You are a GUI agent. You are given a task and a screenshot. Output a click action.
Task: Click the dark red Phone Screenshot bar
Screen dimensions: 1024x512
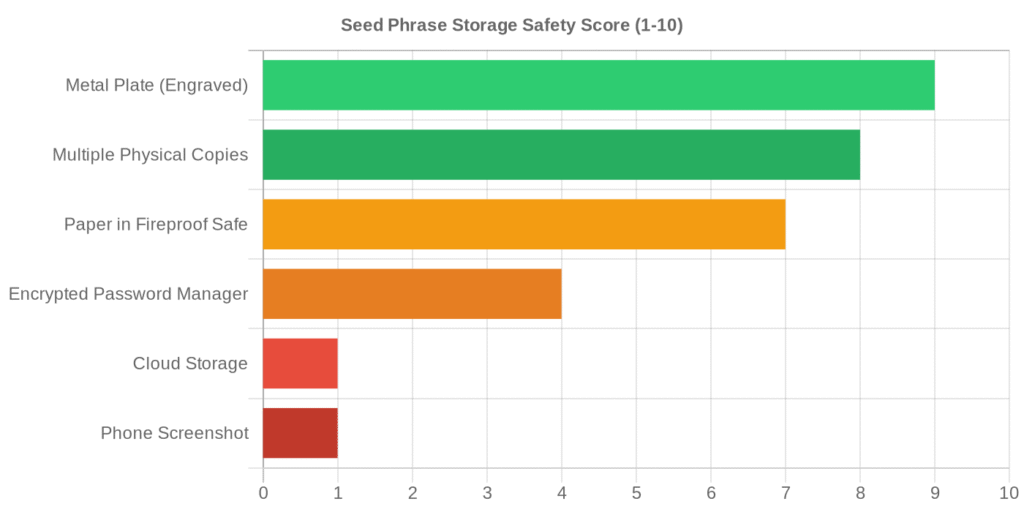(300, 433)
